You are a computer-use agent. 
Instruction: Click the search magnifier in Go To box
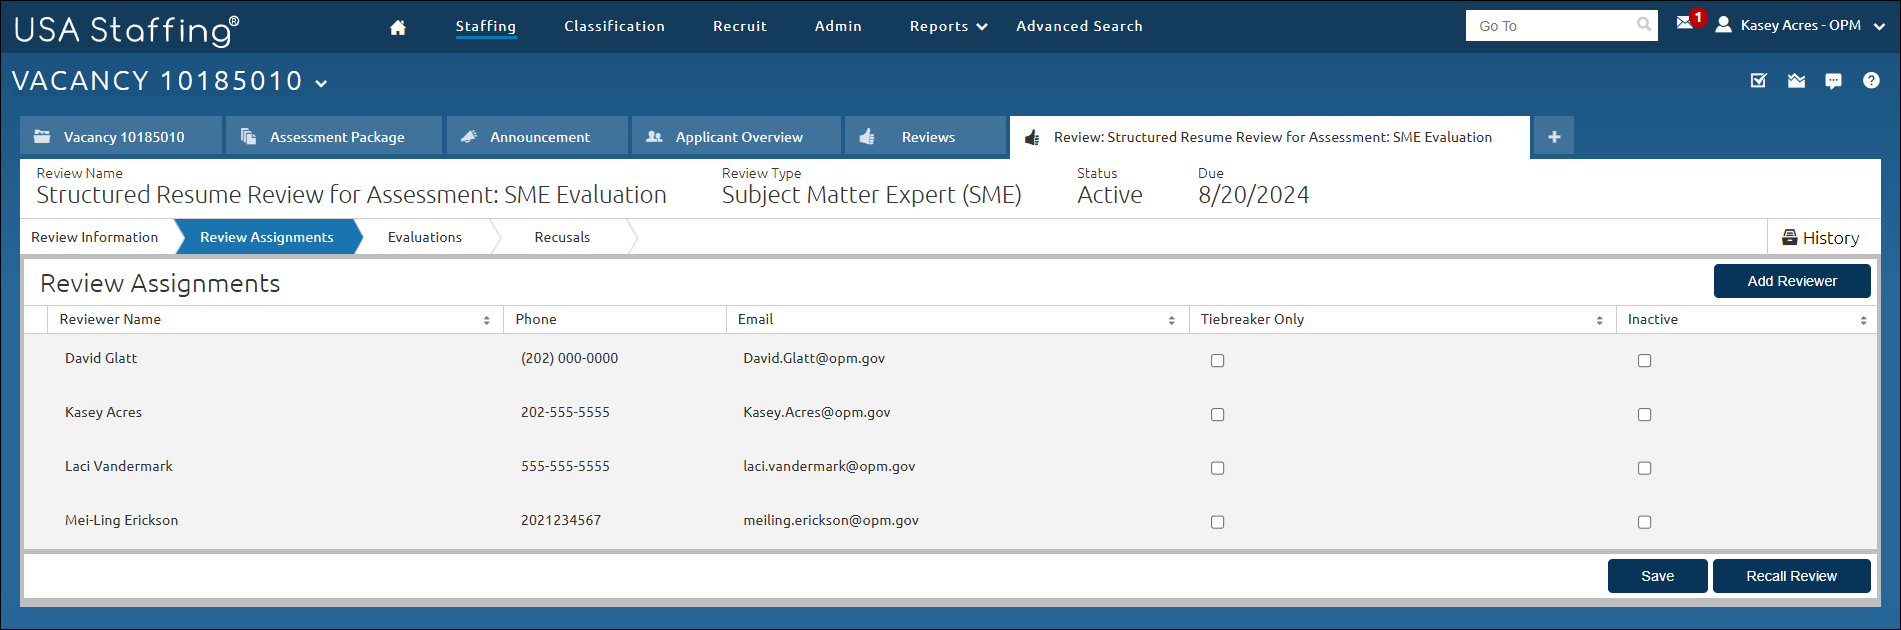(x=1643, y=25)
